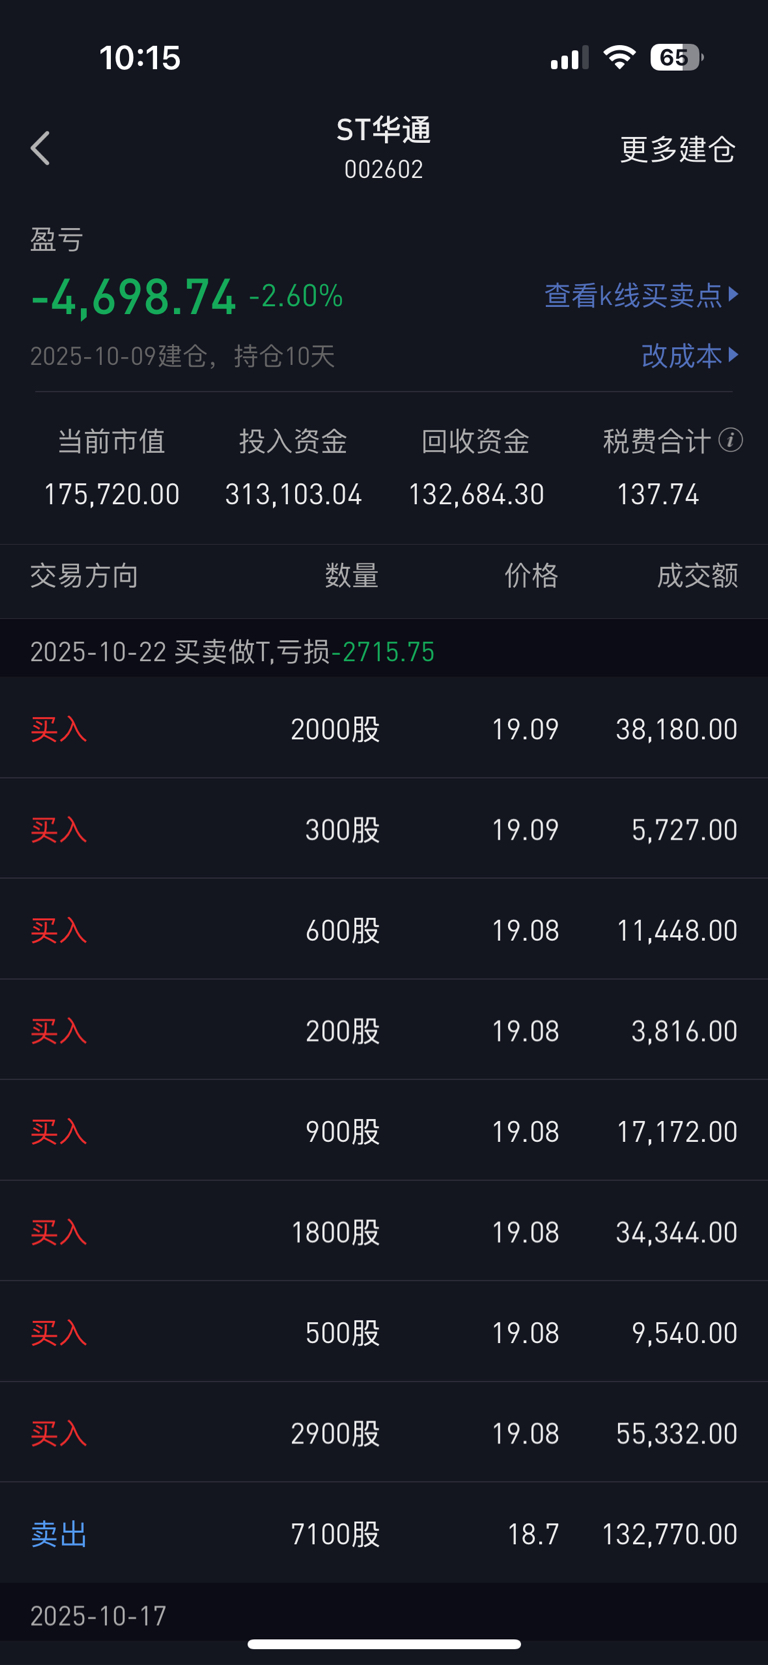The height and width of the screenshot is (1665, 769).
Task: Tap the ST华通 stock title
Action: (384, 131)
